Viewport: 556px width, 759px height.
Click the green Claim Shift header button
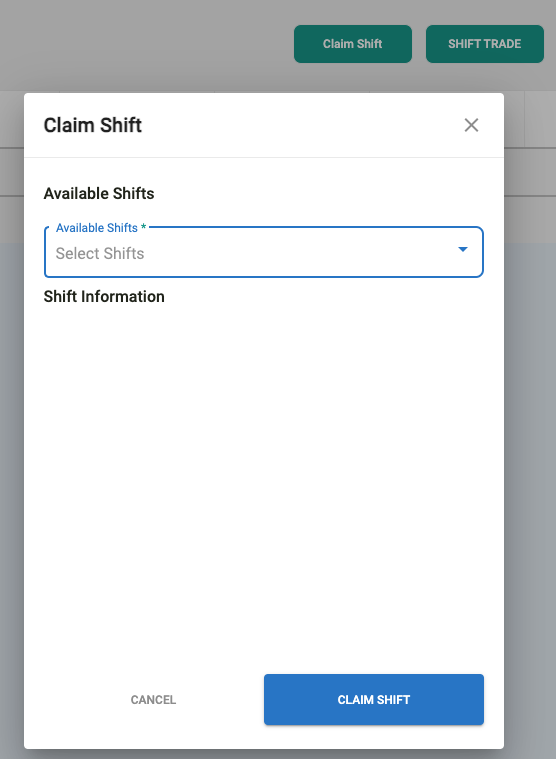pos(353,44)
